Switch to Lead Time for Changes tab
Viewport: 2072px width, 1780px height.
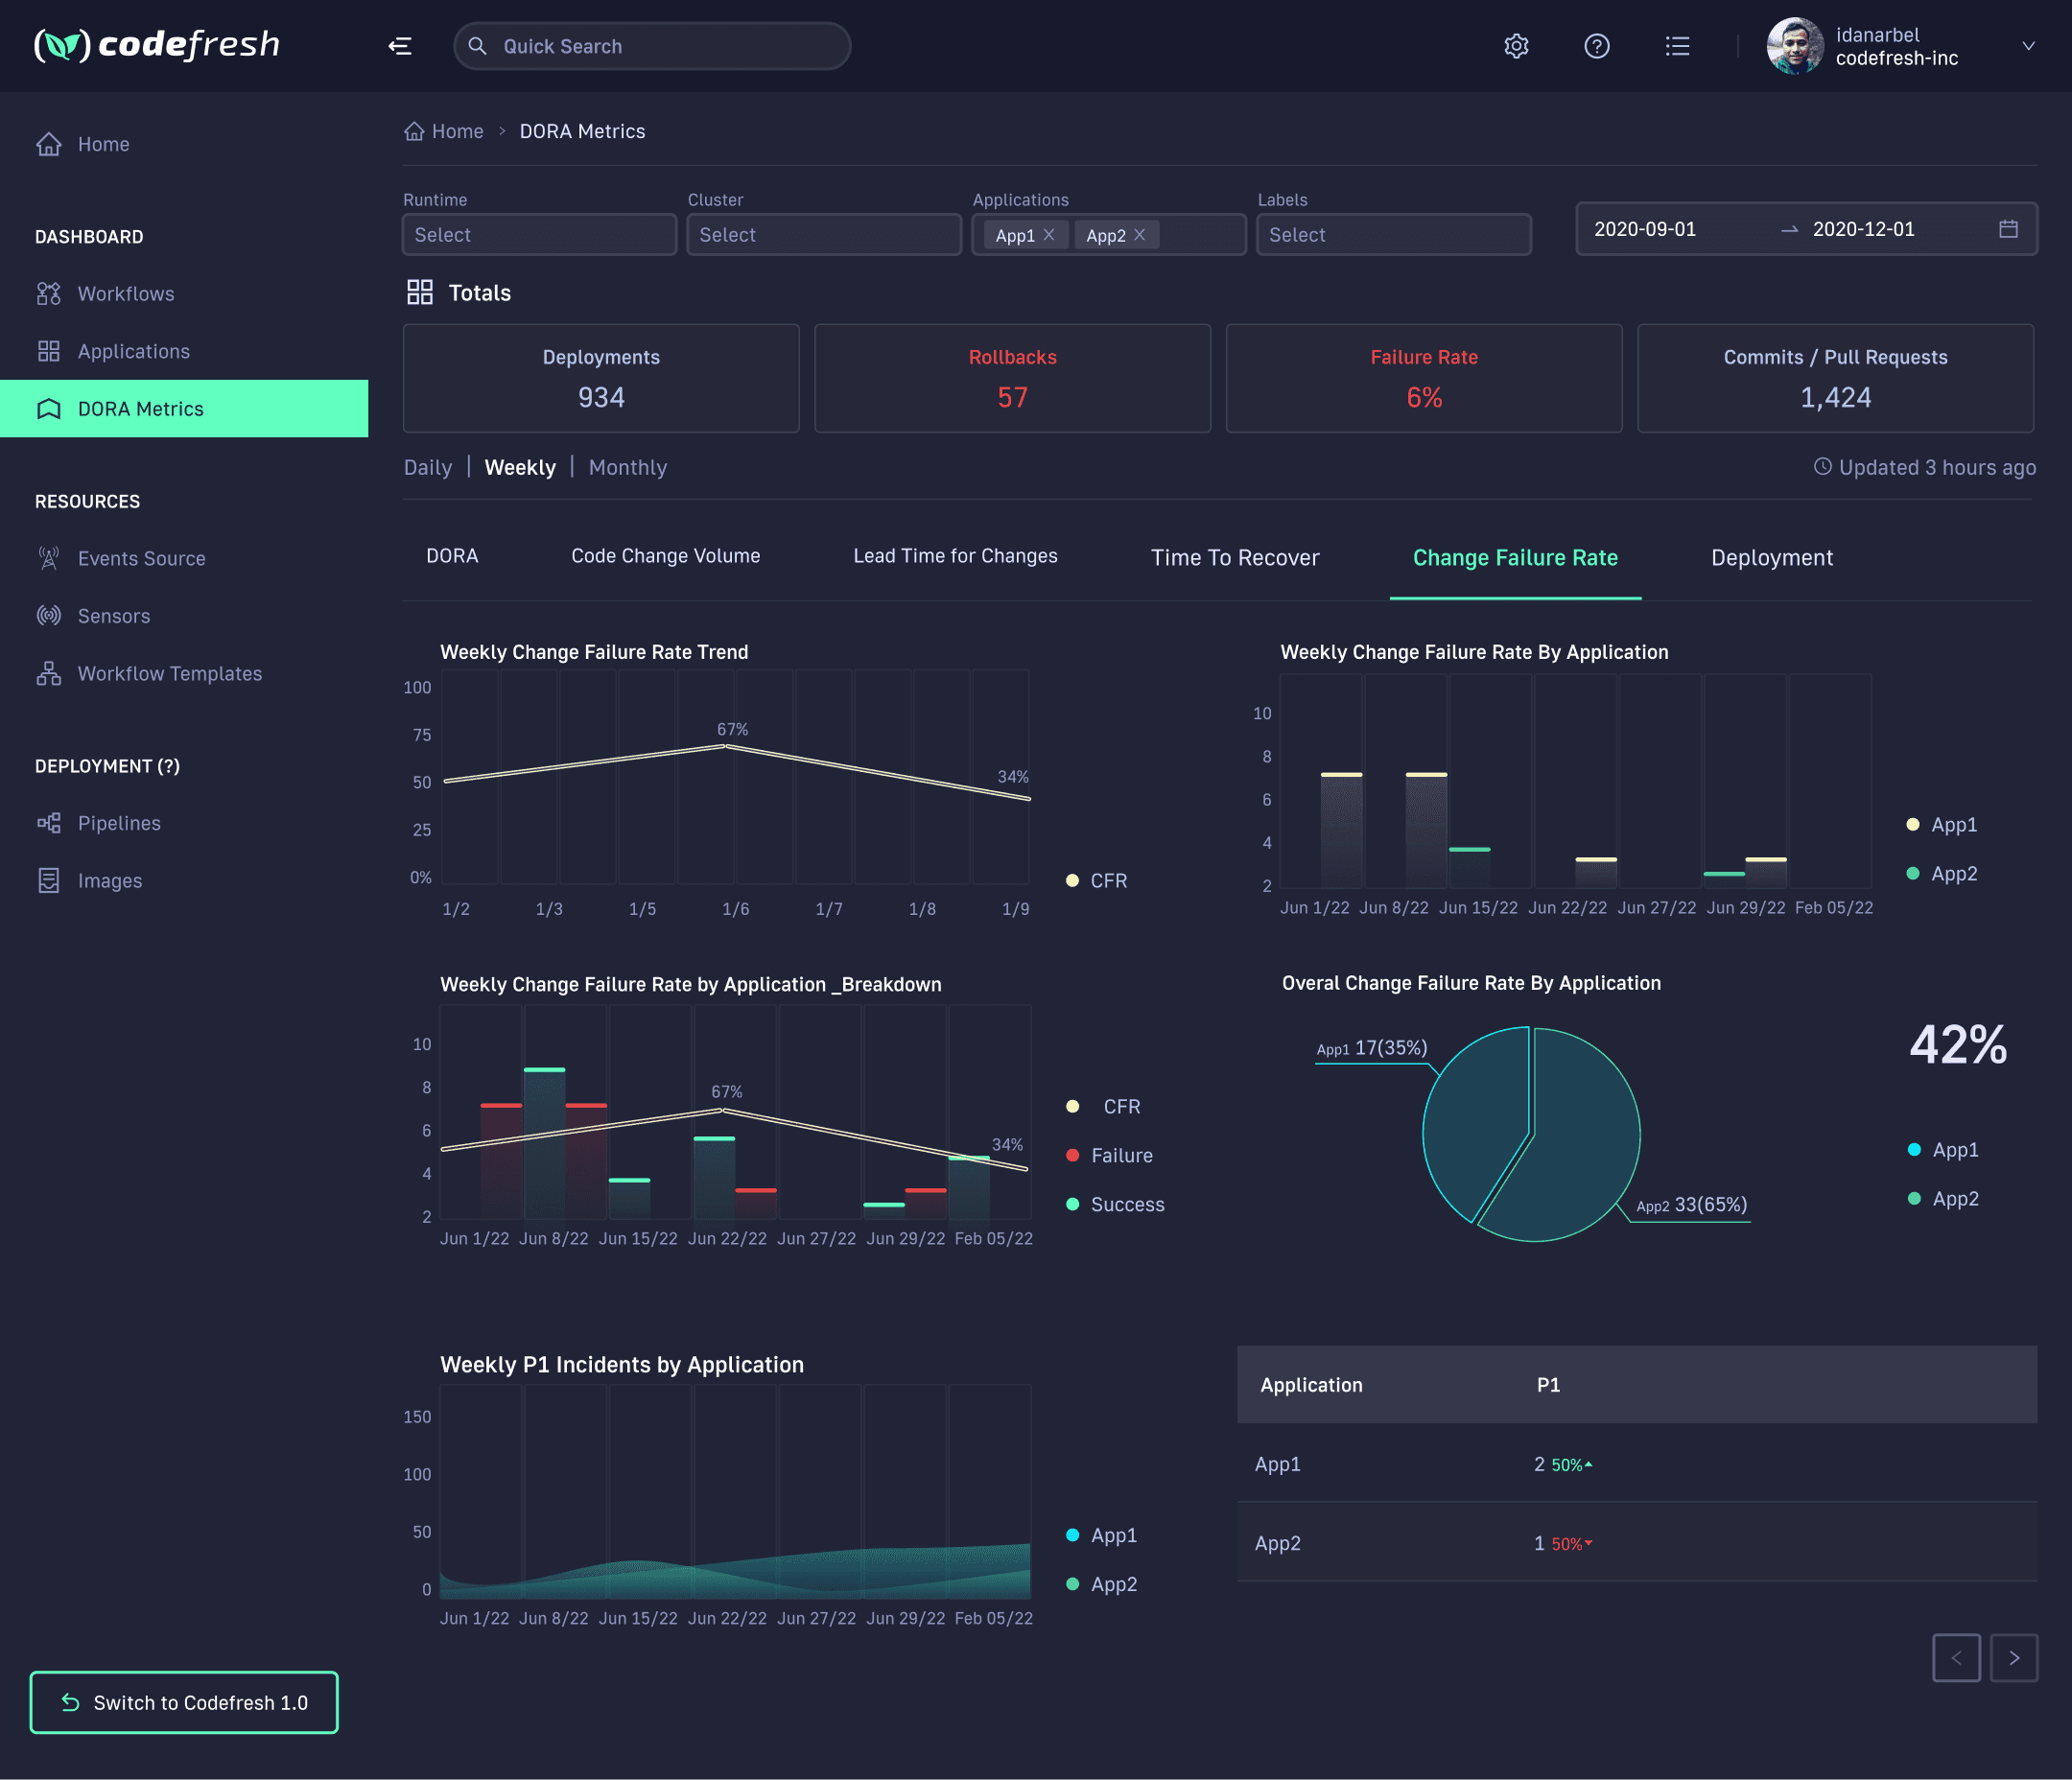tap(954, 556)
